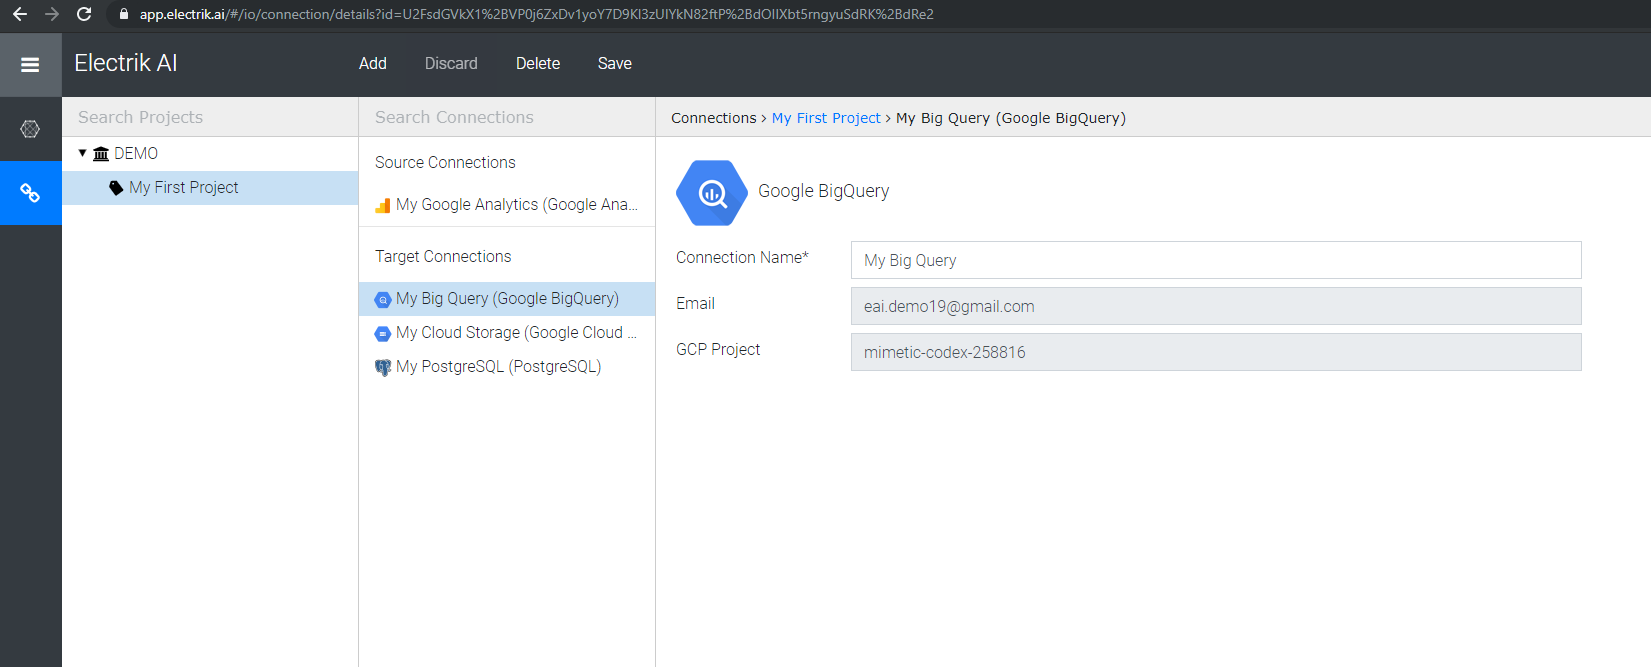Click the Electrik AI title

point(126,63)
